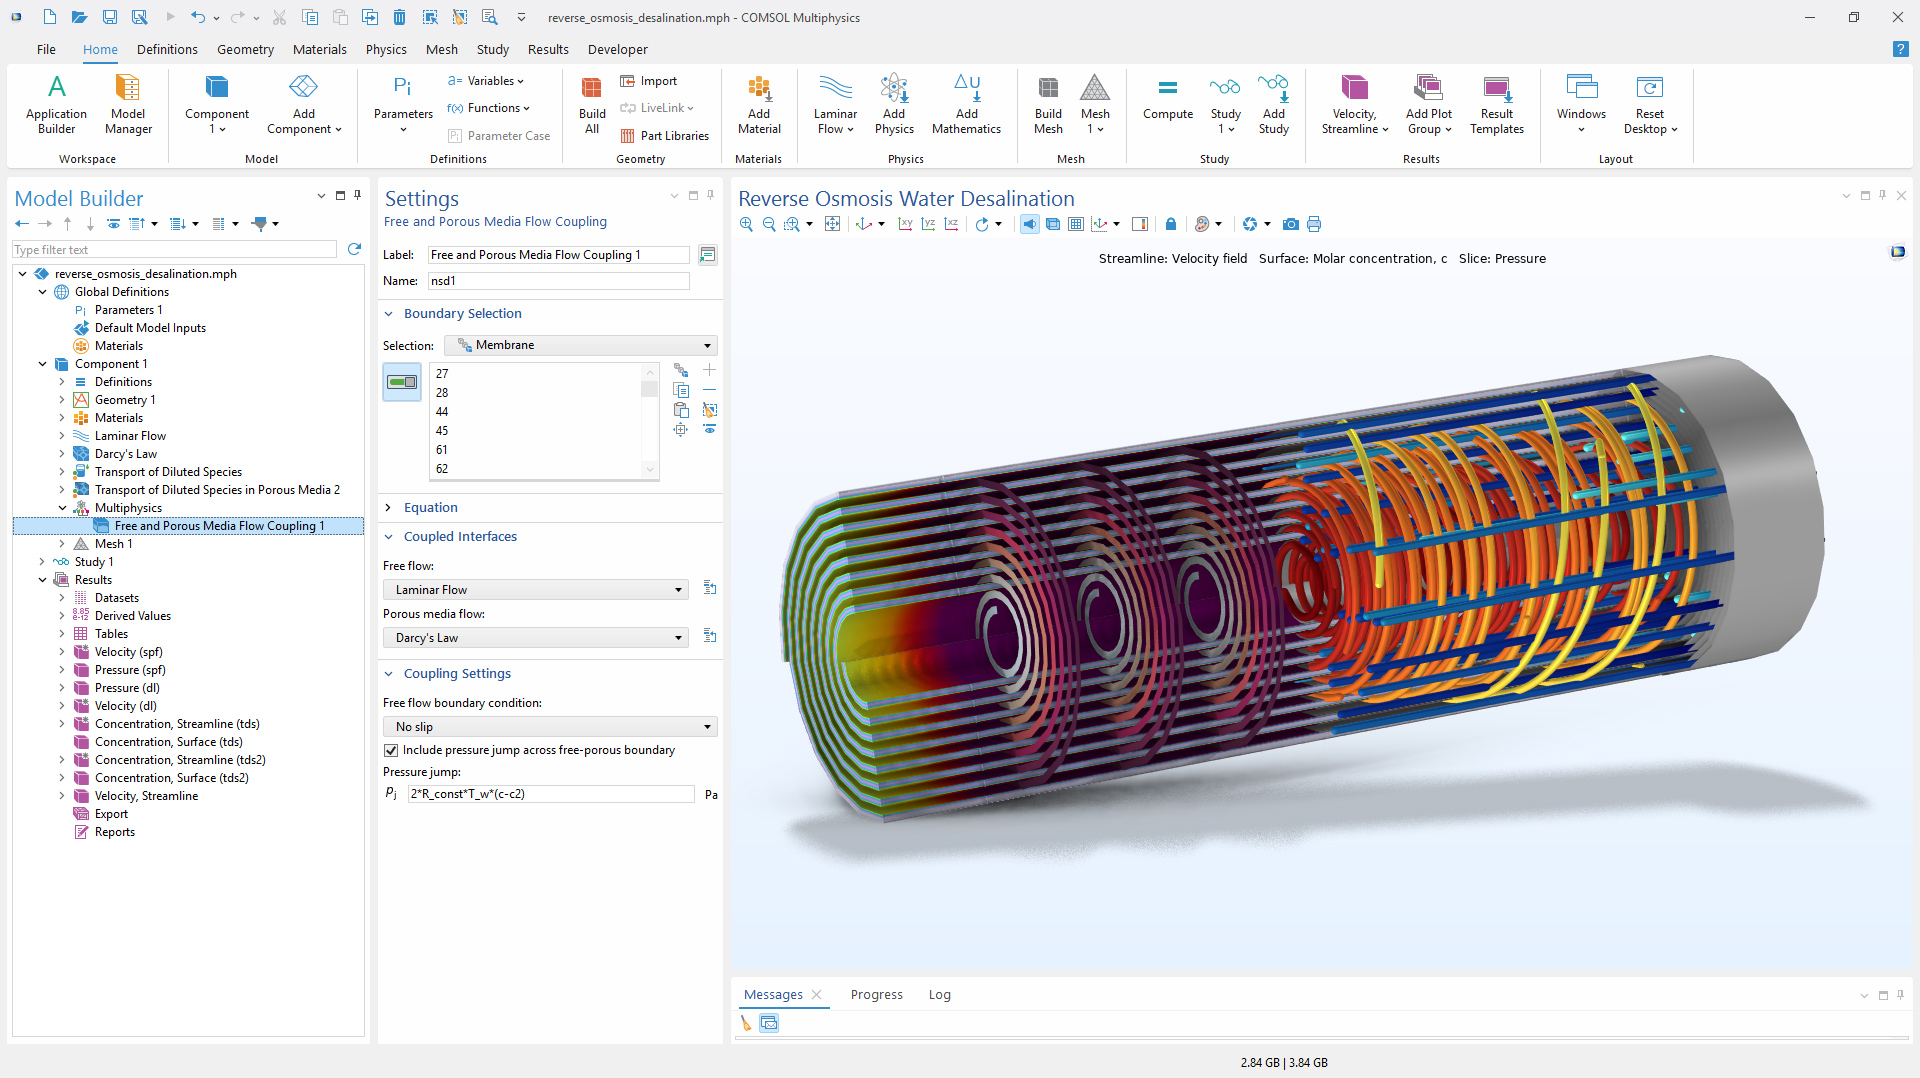
Task: Toggle the view lock icon in graphics toolbar
Action: click(x=1171, y=224)
